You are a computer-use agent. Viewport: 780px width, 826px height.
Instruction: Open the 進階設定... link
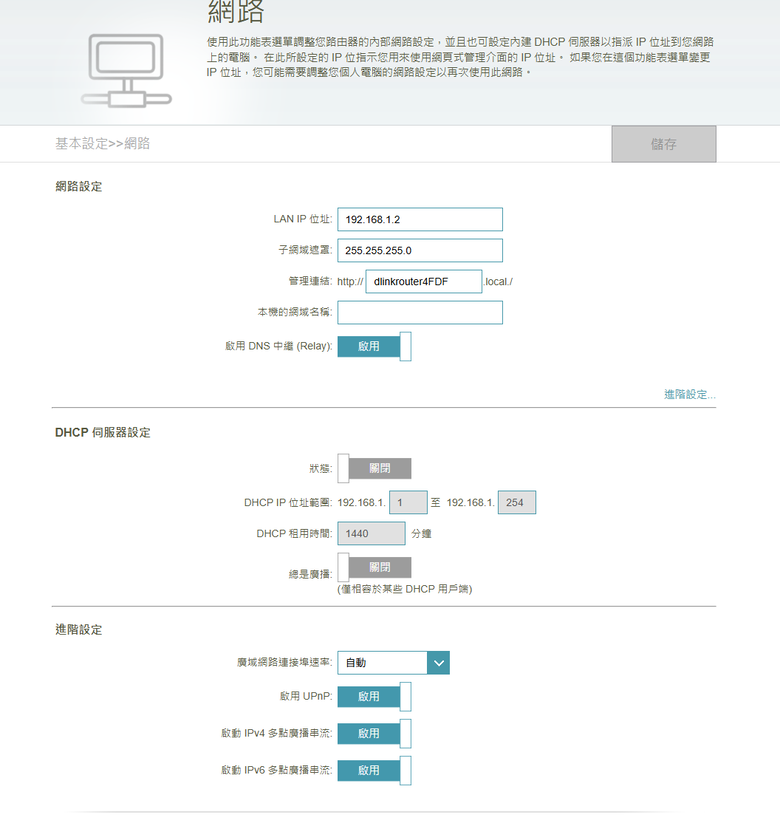click(689, 394)
